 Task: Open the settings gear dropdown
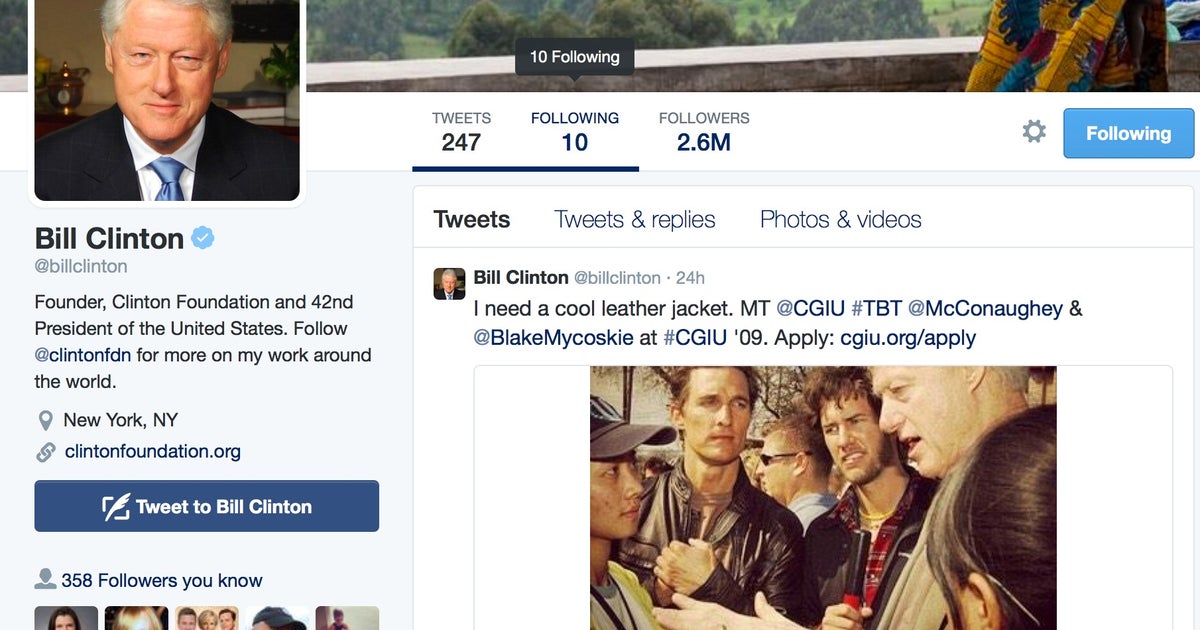[1034, 132]
